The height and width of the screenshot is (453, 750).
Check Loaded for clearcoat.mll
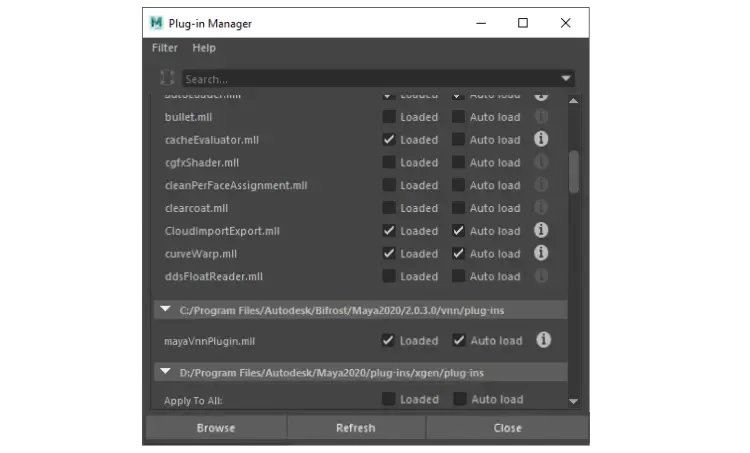pos(389,208)
